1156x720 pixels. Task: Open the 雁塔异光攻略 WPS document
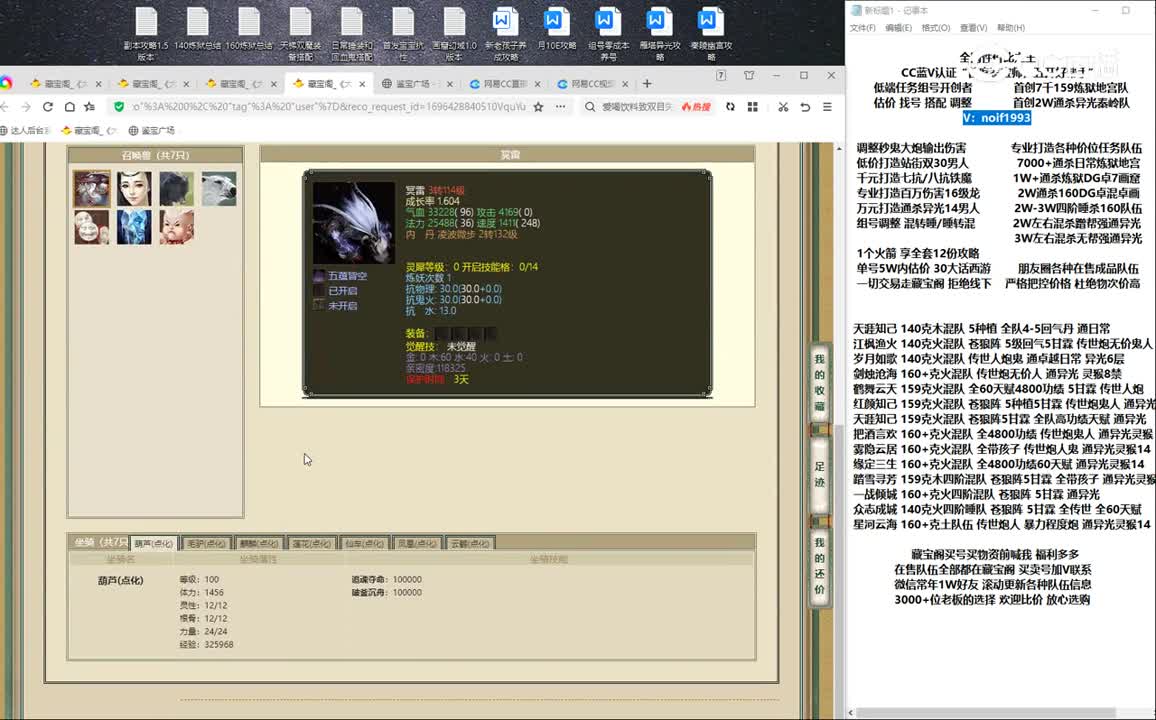(659, 35)
